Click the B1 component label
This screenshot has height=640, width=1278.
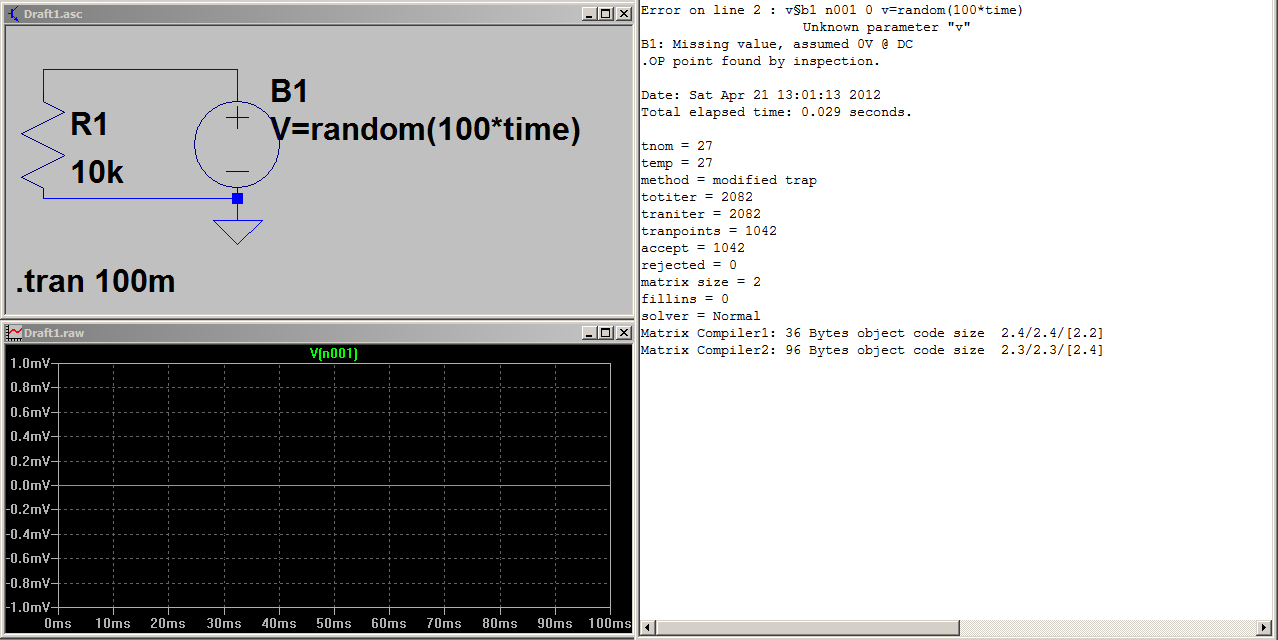coord(289,91)
